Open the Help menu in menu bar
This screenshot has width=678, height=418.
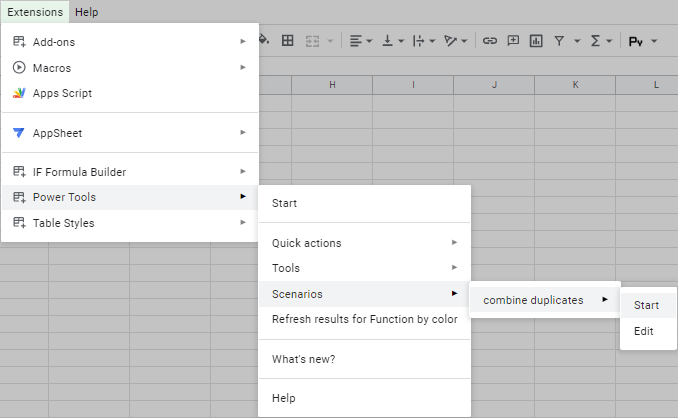point(86,12)
